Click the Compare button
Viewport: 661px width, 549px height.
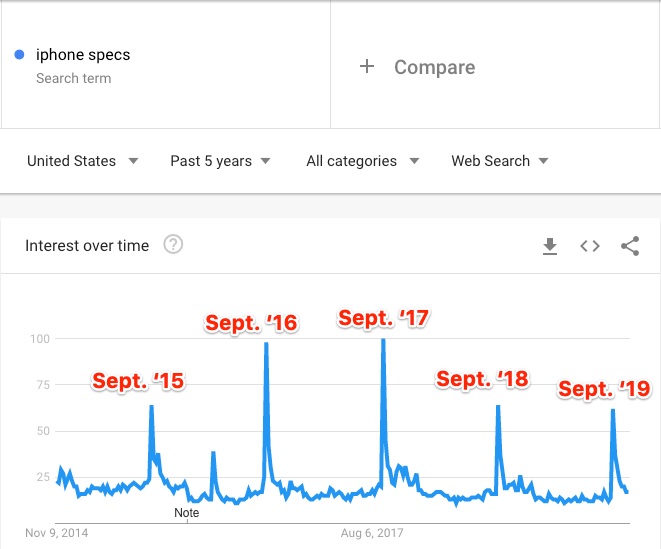click(434, 67)
